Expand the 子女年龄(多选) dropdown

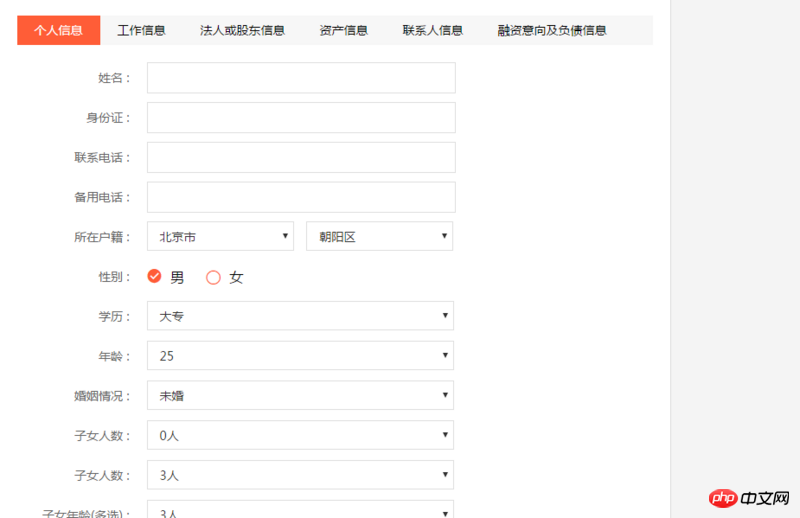[x=301, y=509]
